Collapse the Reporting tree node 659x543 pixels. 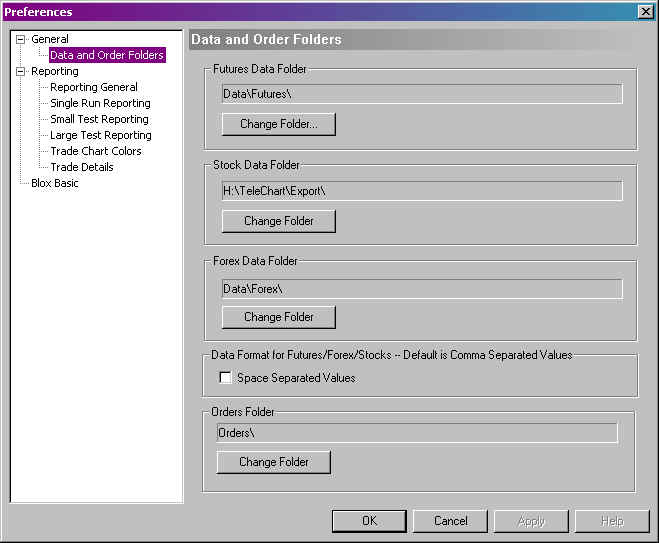point(20,72)
